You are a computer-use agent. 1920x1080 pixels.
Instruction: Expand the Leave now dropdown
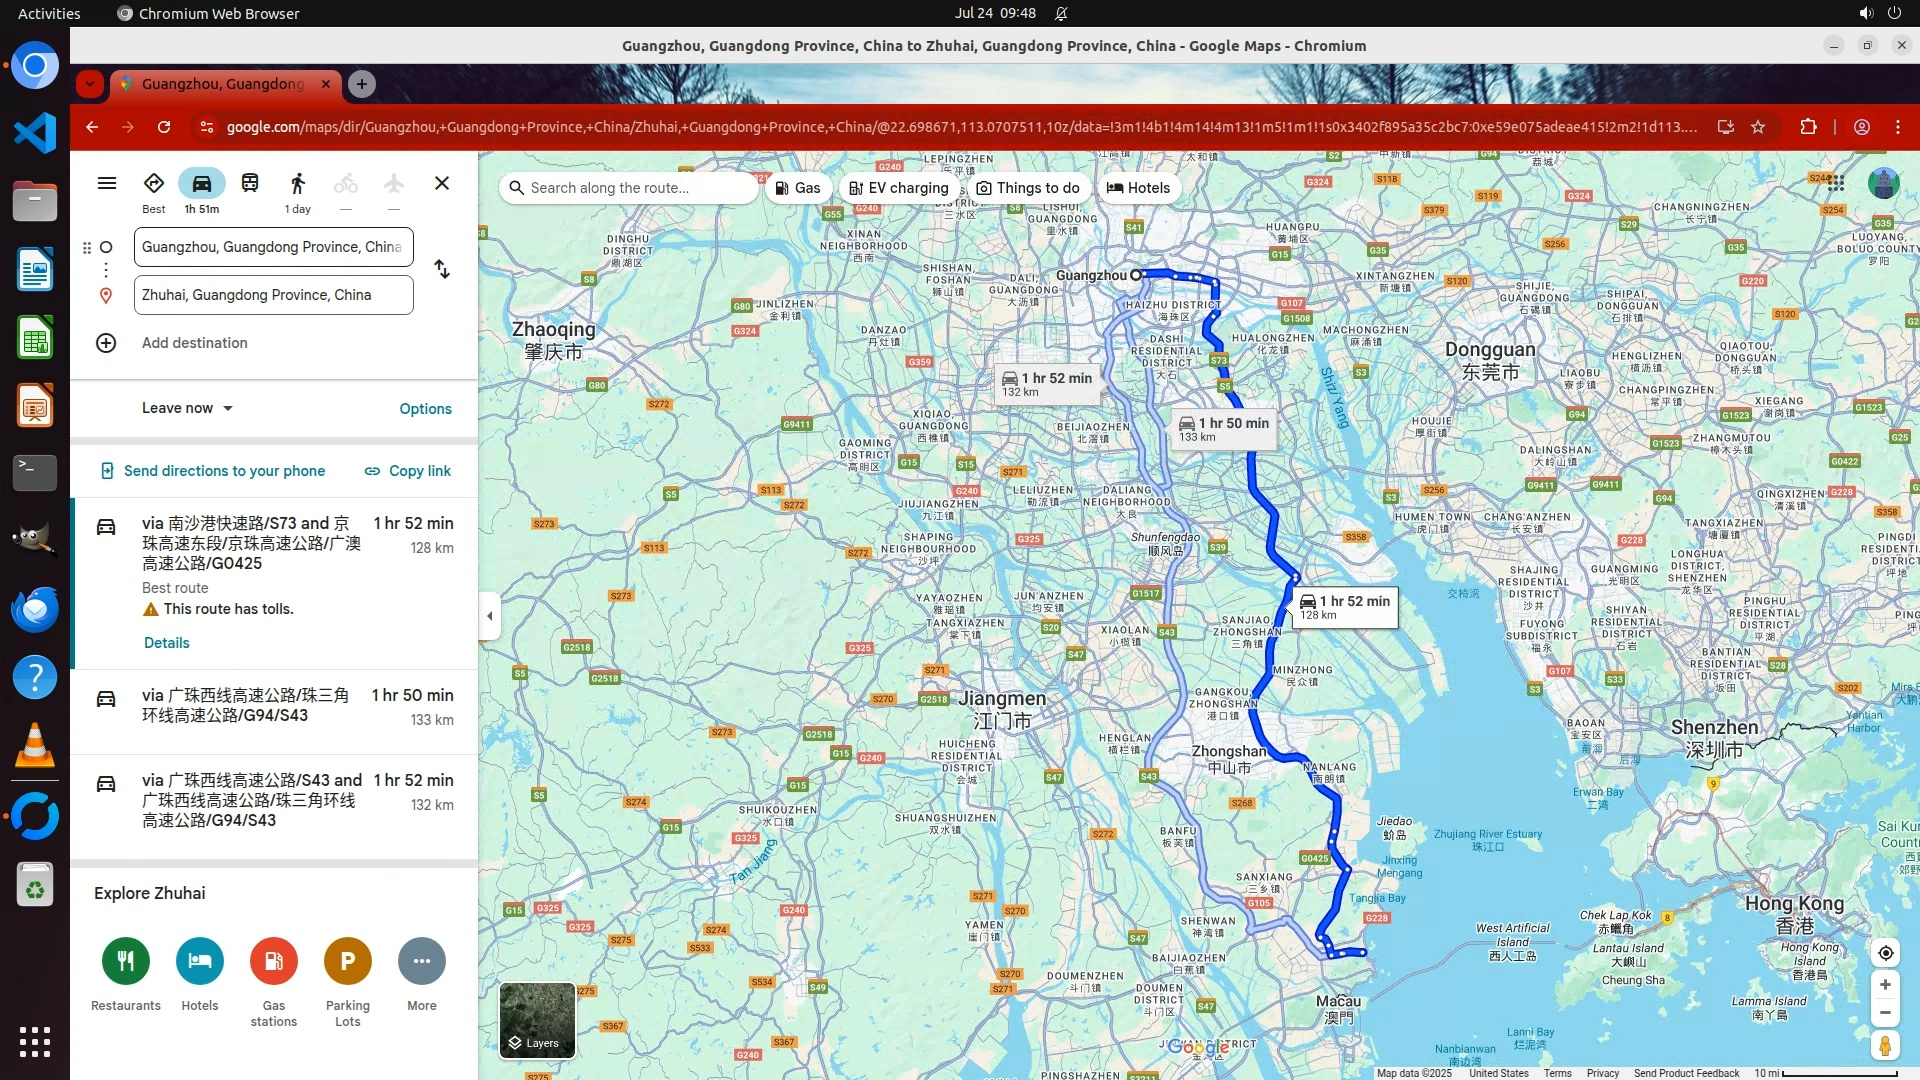coord(187,408)
